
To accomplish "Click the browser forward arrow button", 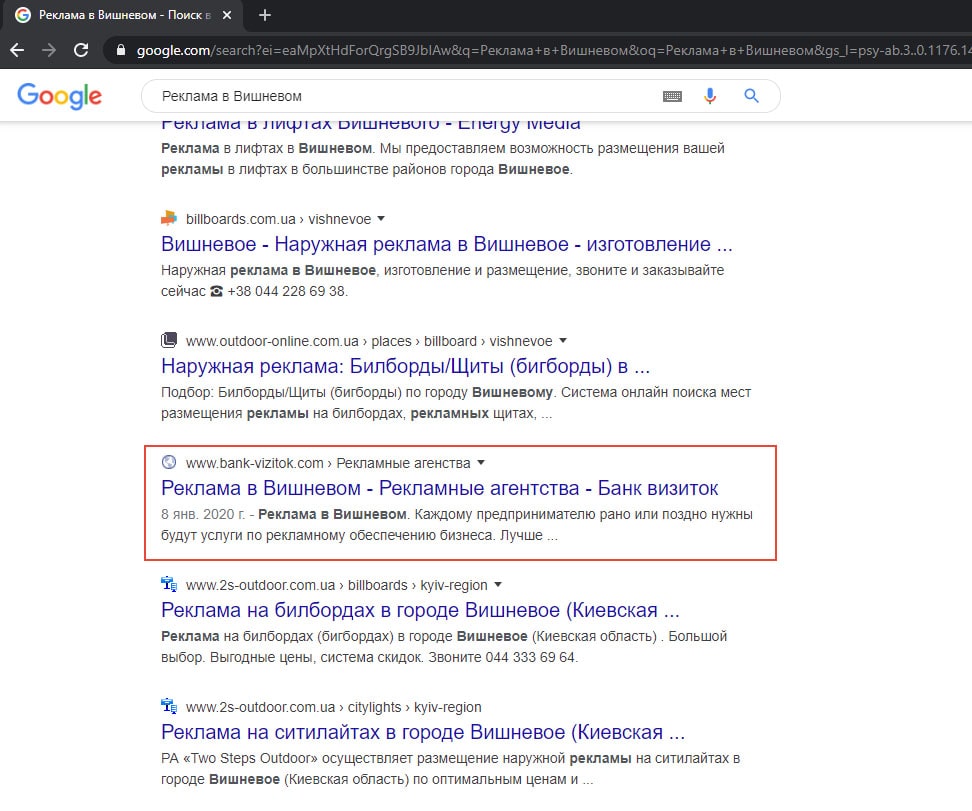I will click(49, 50).
